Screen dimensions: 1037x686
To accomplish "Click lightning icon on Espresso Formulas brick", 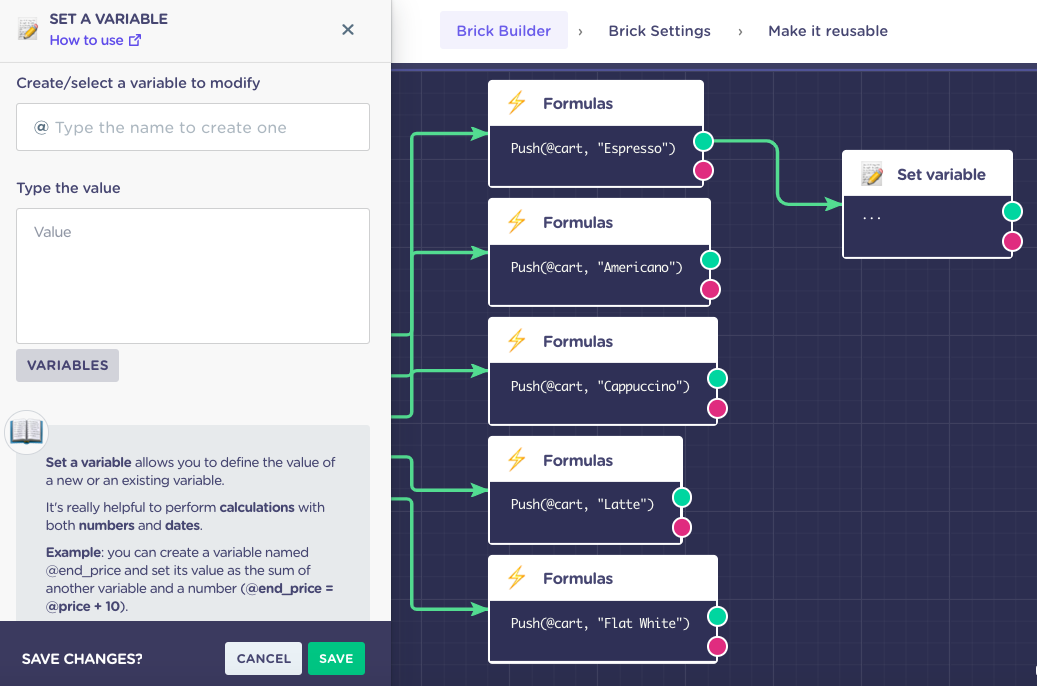I will pos(516,103).
